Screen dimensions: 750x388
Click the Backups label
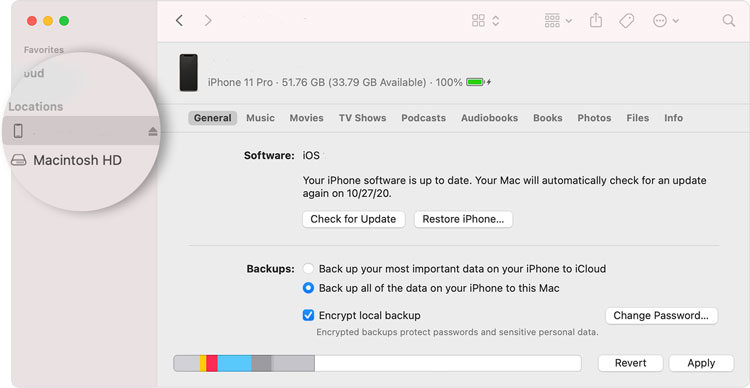click(271, 269)
